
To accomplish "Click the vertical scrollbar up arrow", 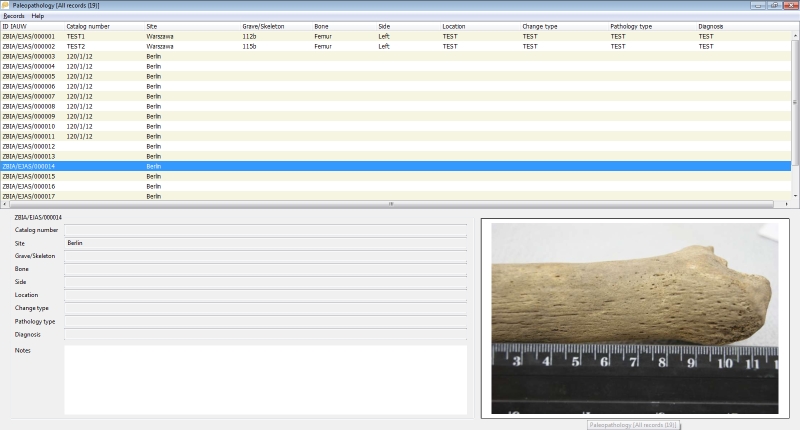I will click(x=796, y=26).
